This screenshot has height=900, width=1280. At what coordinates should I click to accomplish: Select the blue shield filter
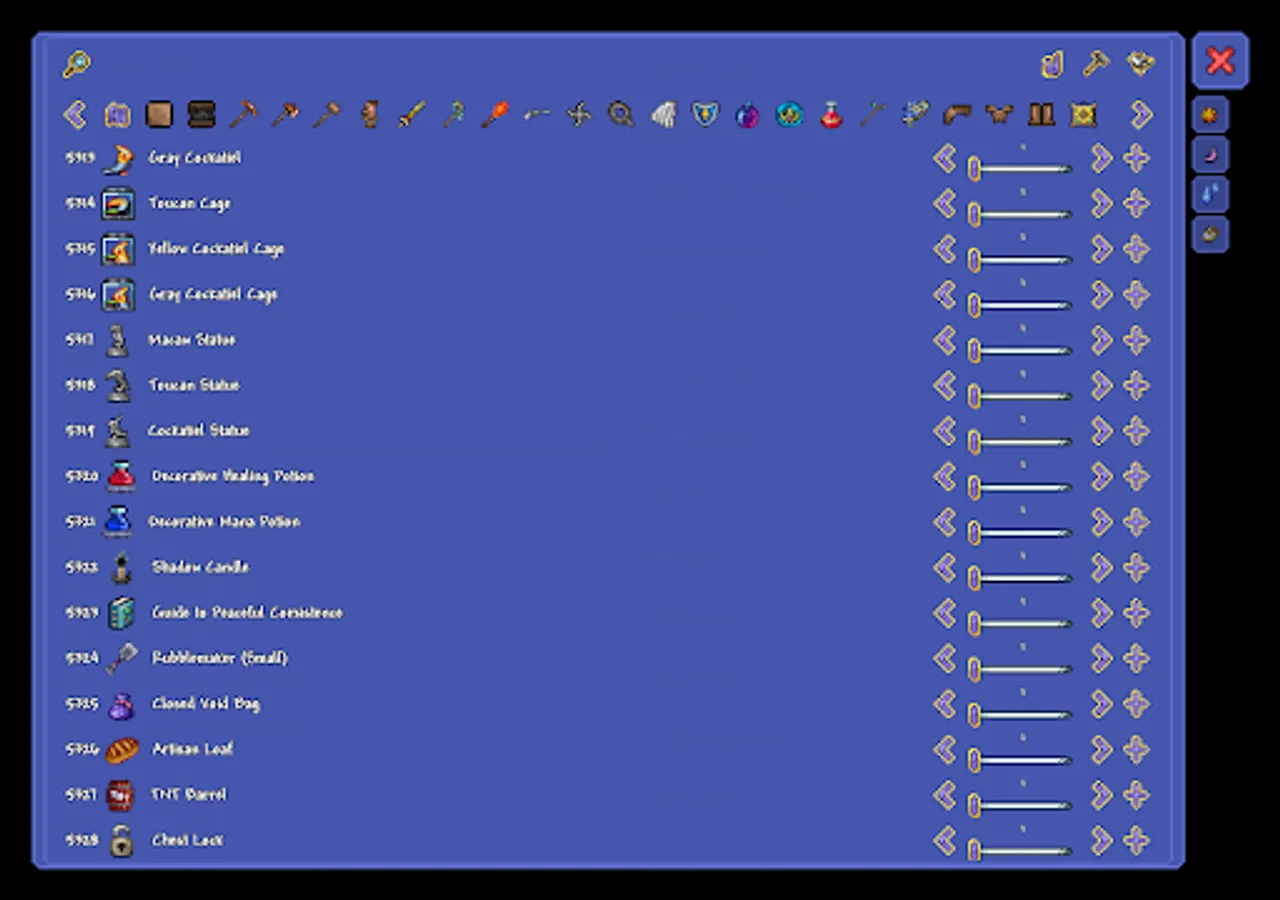coord(705,114)
